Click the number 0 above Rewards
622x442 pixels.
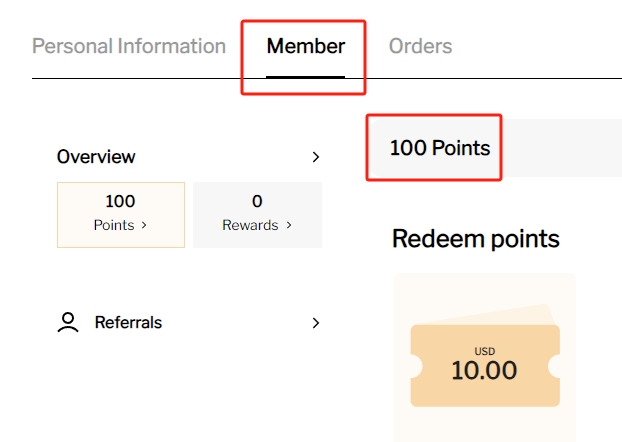coord(257,202)
